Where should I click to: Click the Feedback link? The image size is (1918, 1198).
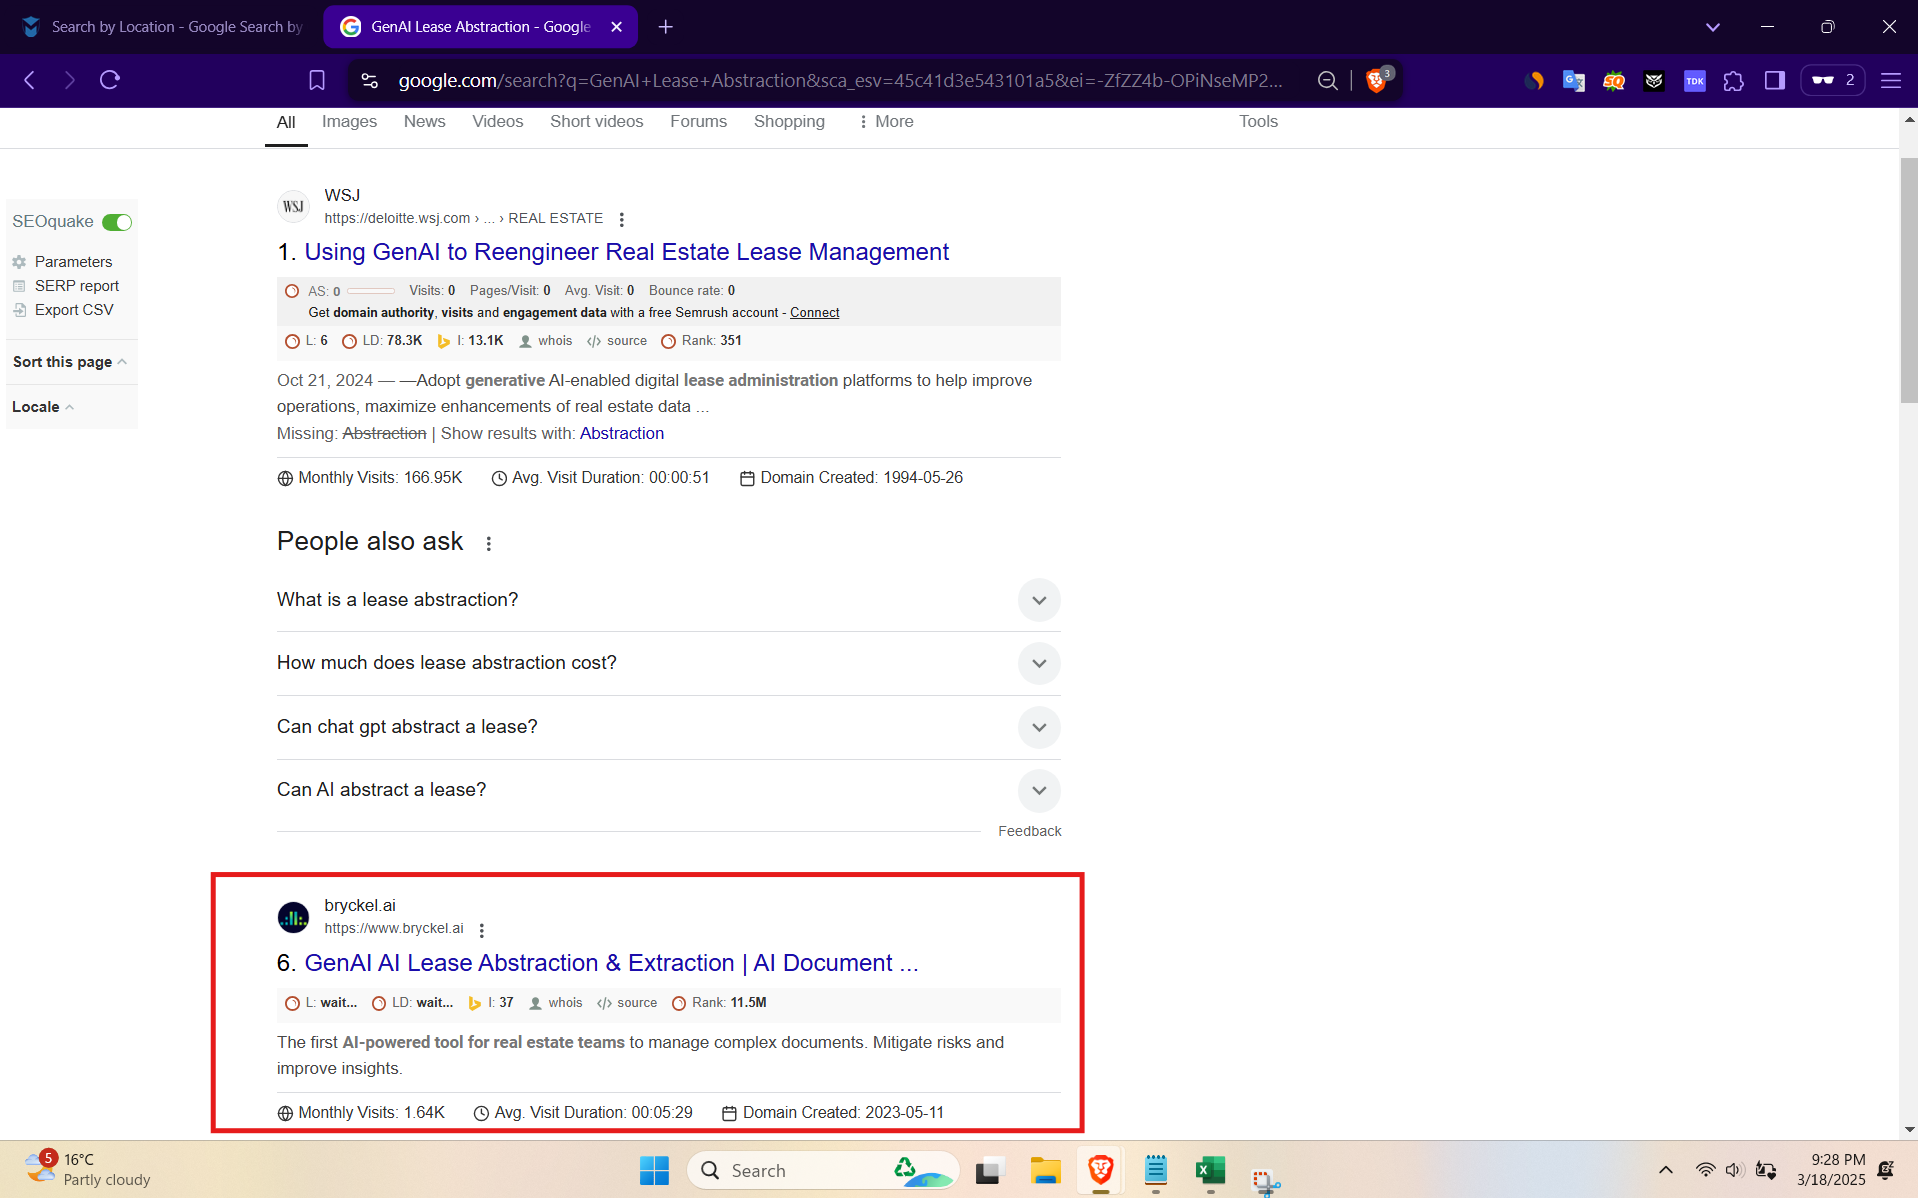pyautogui.click(x=1029, y=831)
